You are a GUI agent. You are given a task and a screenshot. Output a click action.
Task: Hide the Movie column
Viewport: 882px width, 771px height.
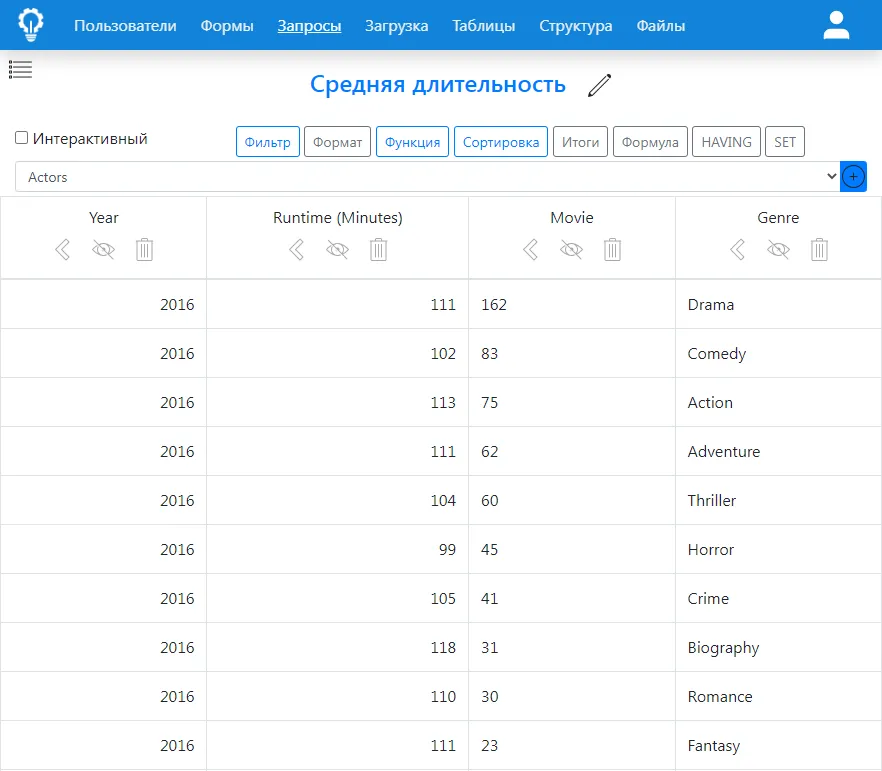[x=572, y=249]
